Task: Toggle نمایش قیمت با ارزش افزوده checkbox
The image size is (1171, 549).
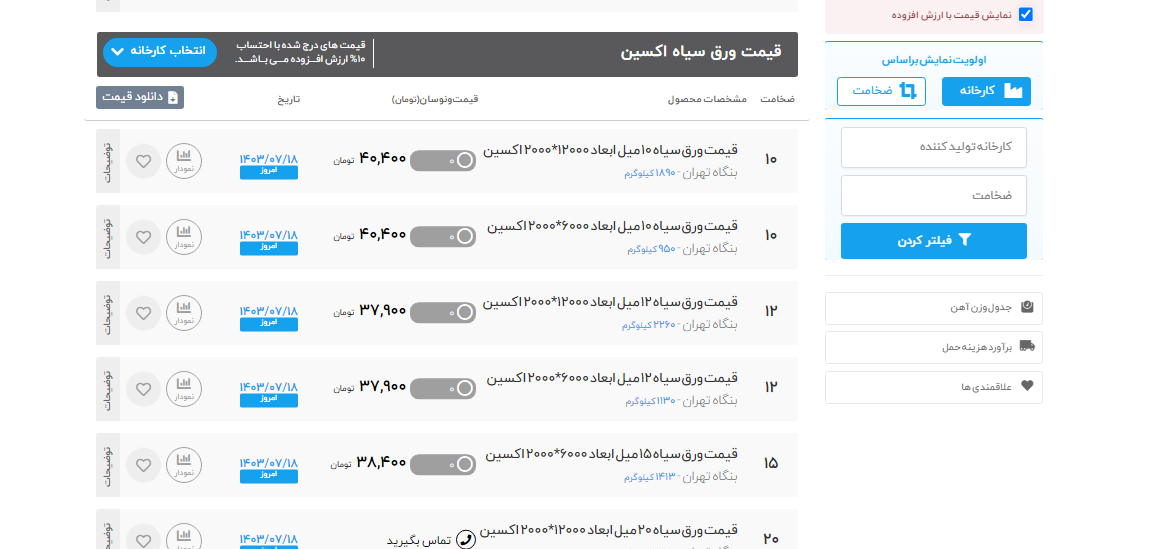Action: click(1025, 15)
